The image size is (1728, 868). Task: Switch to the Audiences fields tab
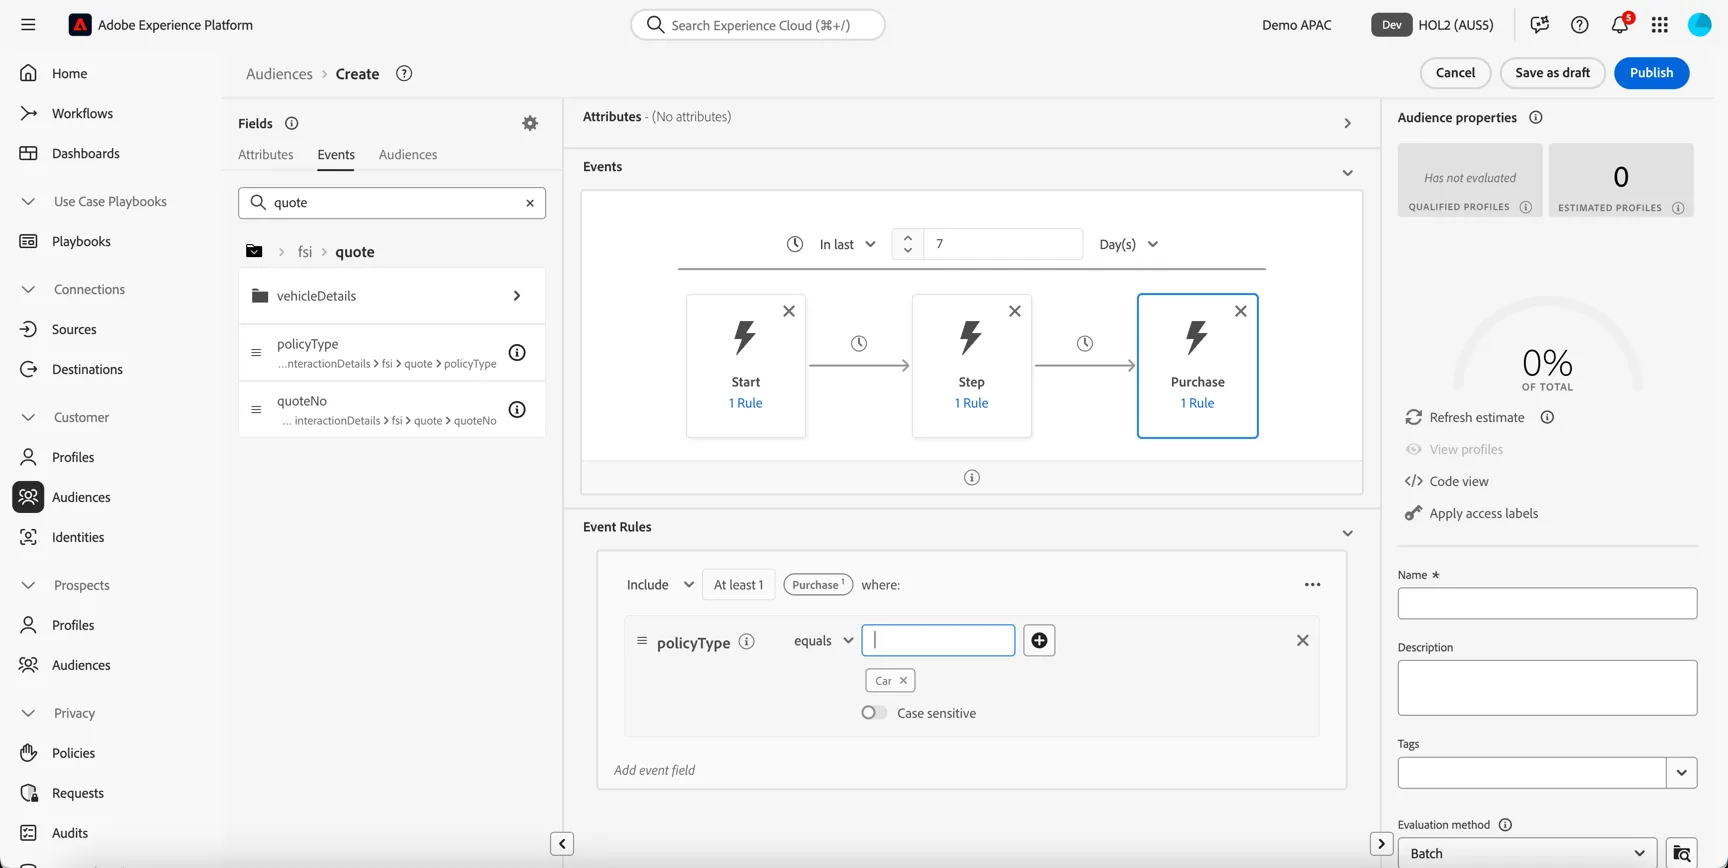[408, 155]
